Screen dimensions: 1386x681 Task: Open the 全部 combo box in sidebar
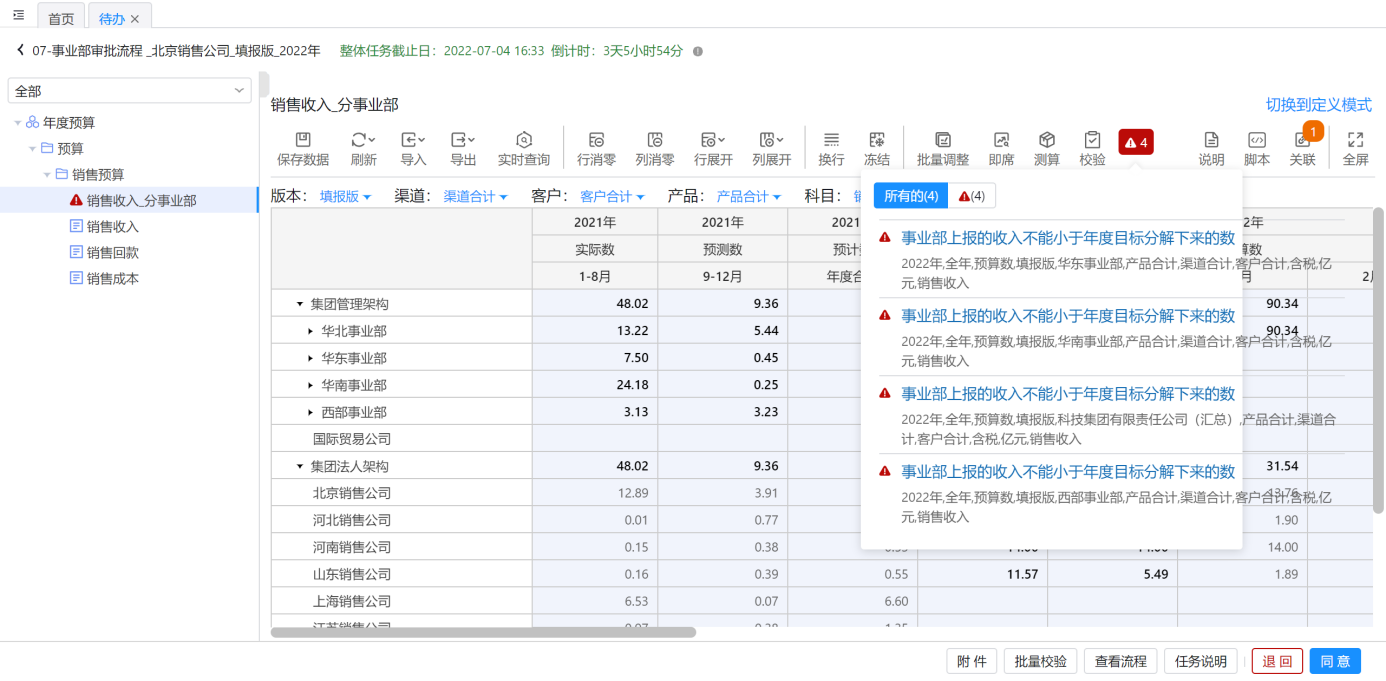coord(129,91)
